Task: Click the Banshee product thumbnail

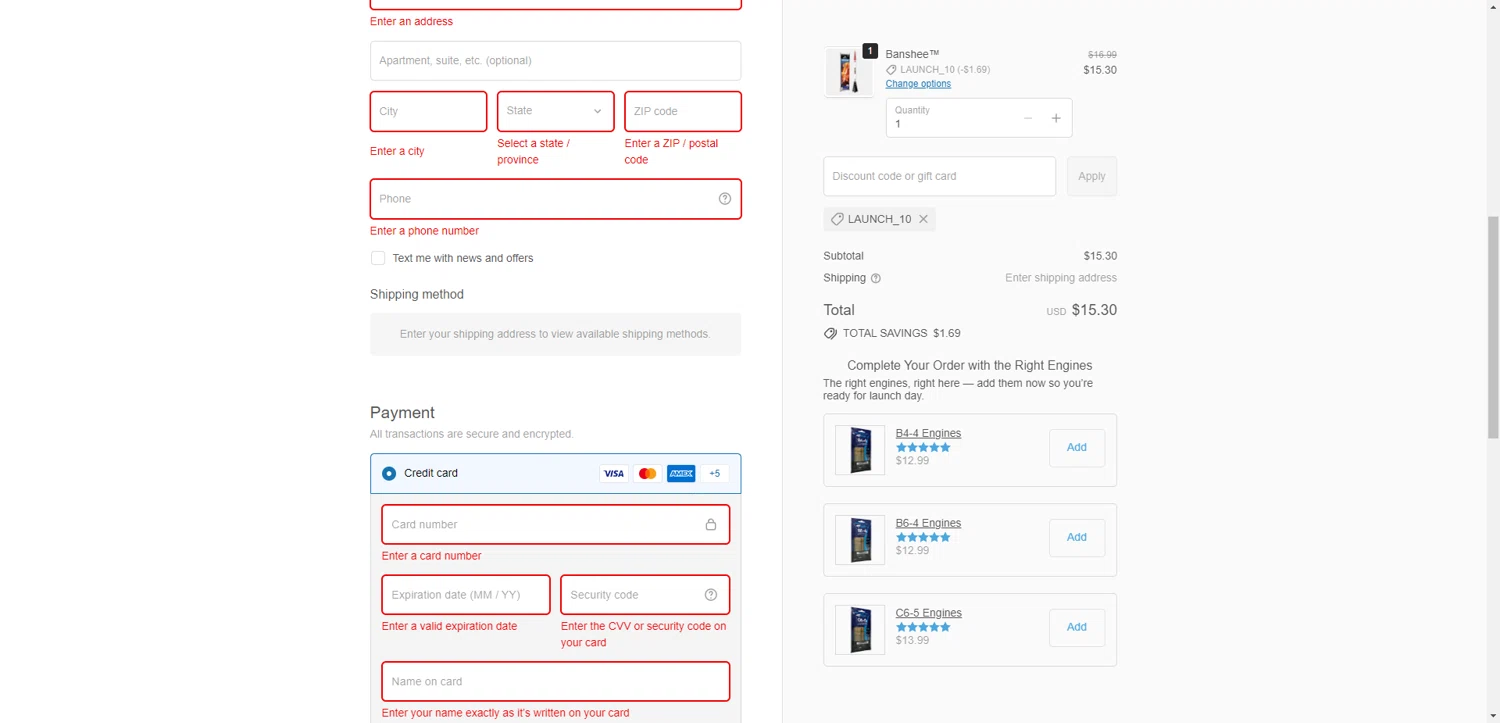Action: coord(848,71)
